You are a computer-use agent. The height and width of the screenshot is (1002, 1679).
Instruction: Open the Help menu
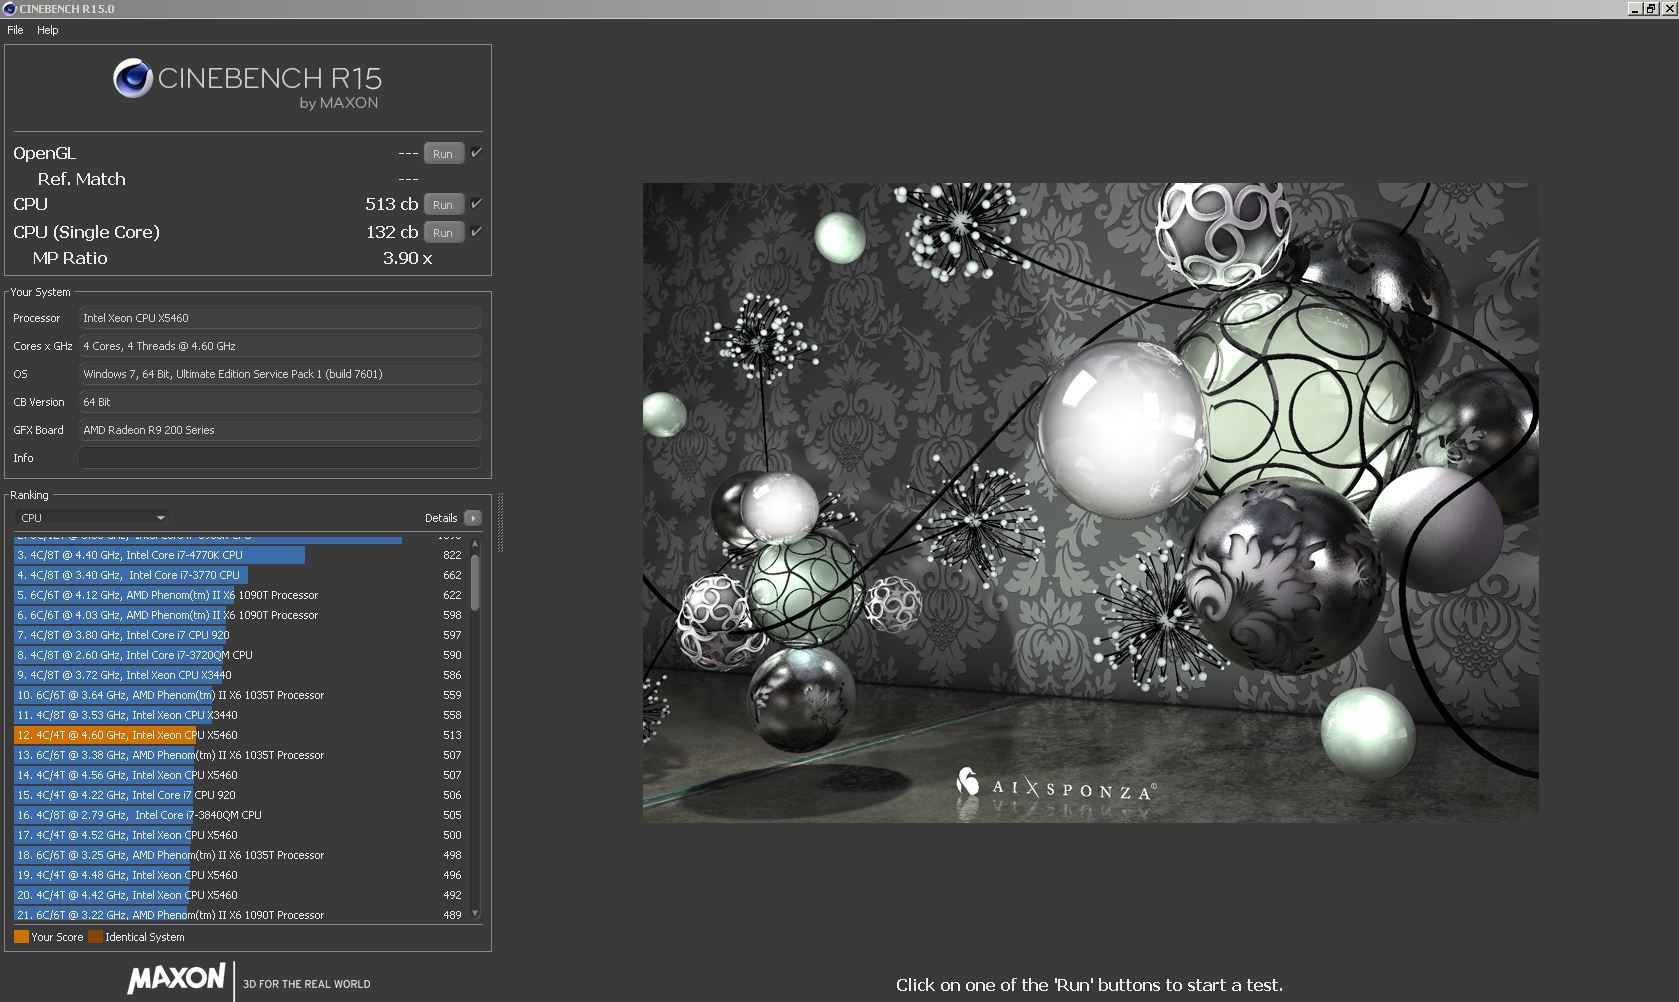pyautogui.click(x=48, y=30)
